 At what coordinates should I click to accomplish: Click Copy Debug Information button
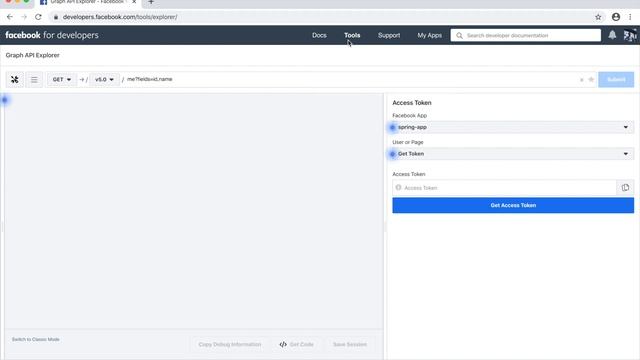(230, 344)
